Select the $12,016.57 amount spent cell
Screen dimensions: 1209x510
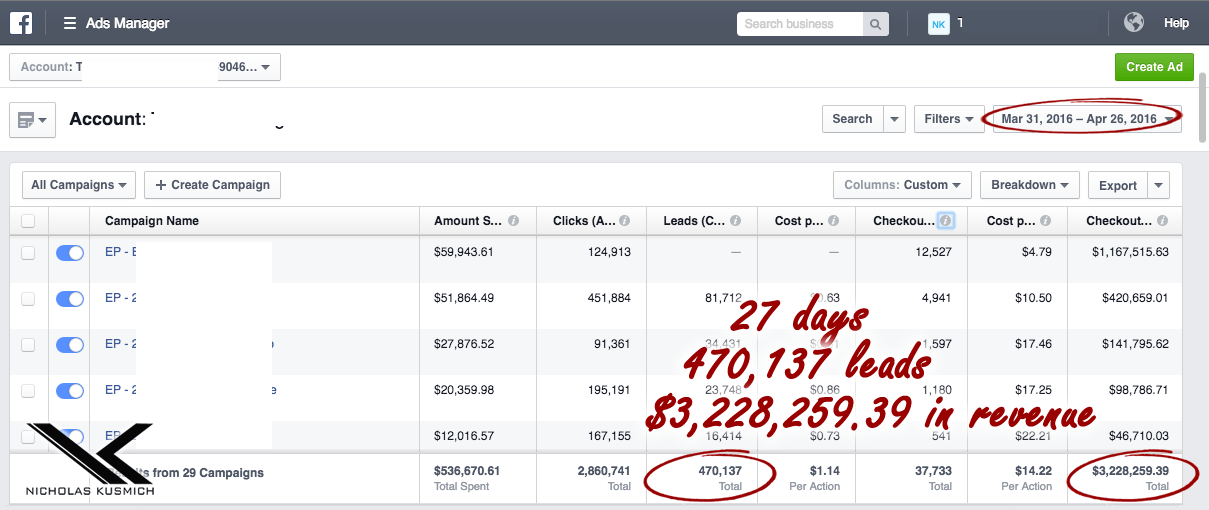pyautogui.click(x=464, y=436)
